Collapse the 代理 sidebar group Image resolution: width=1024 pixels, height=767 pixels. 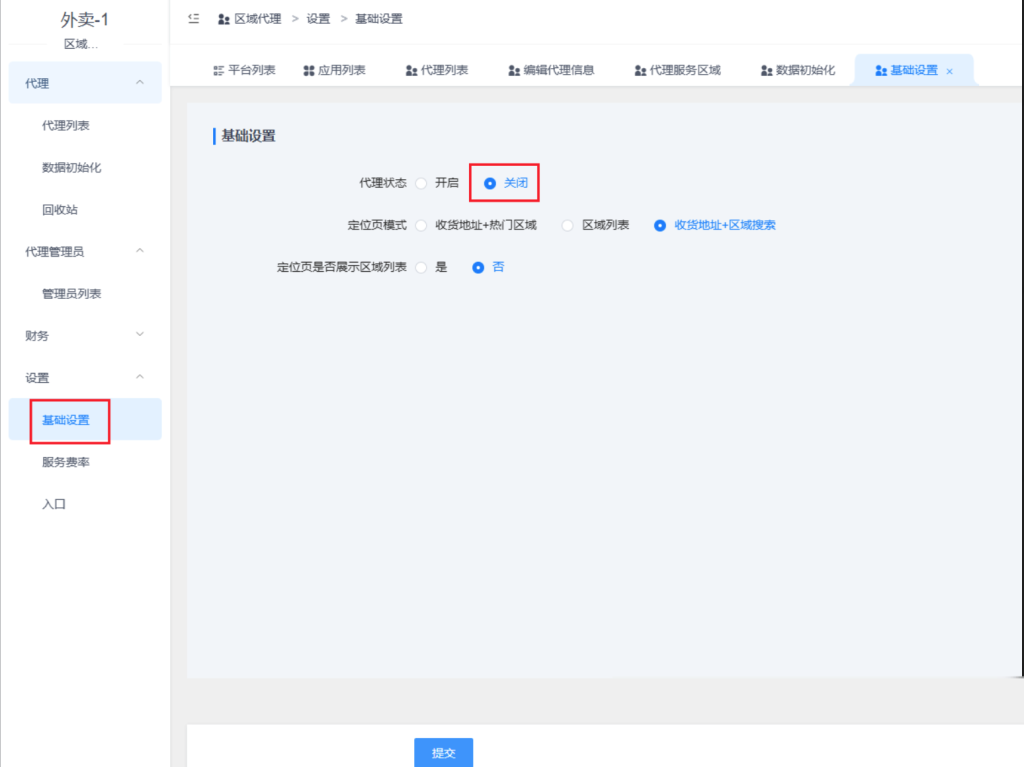140,83
